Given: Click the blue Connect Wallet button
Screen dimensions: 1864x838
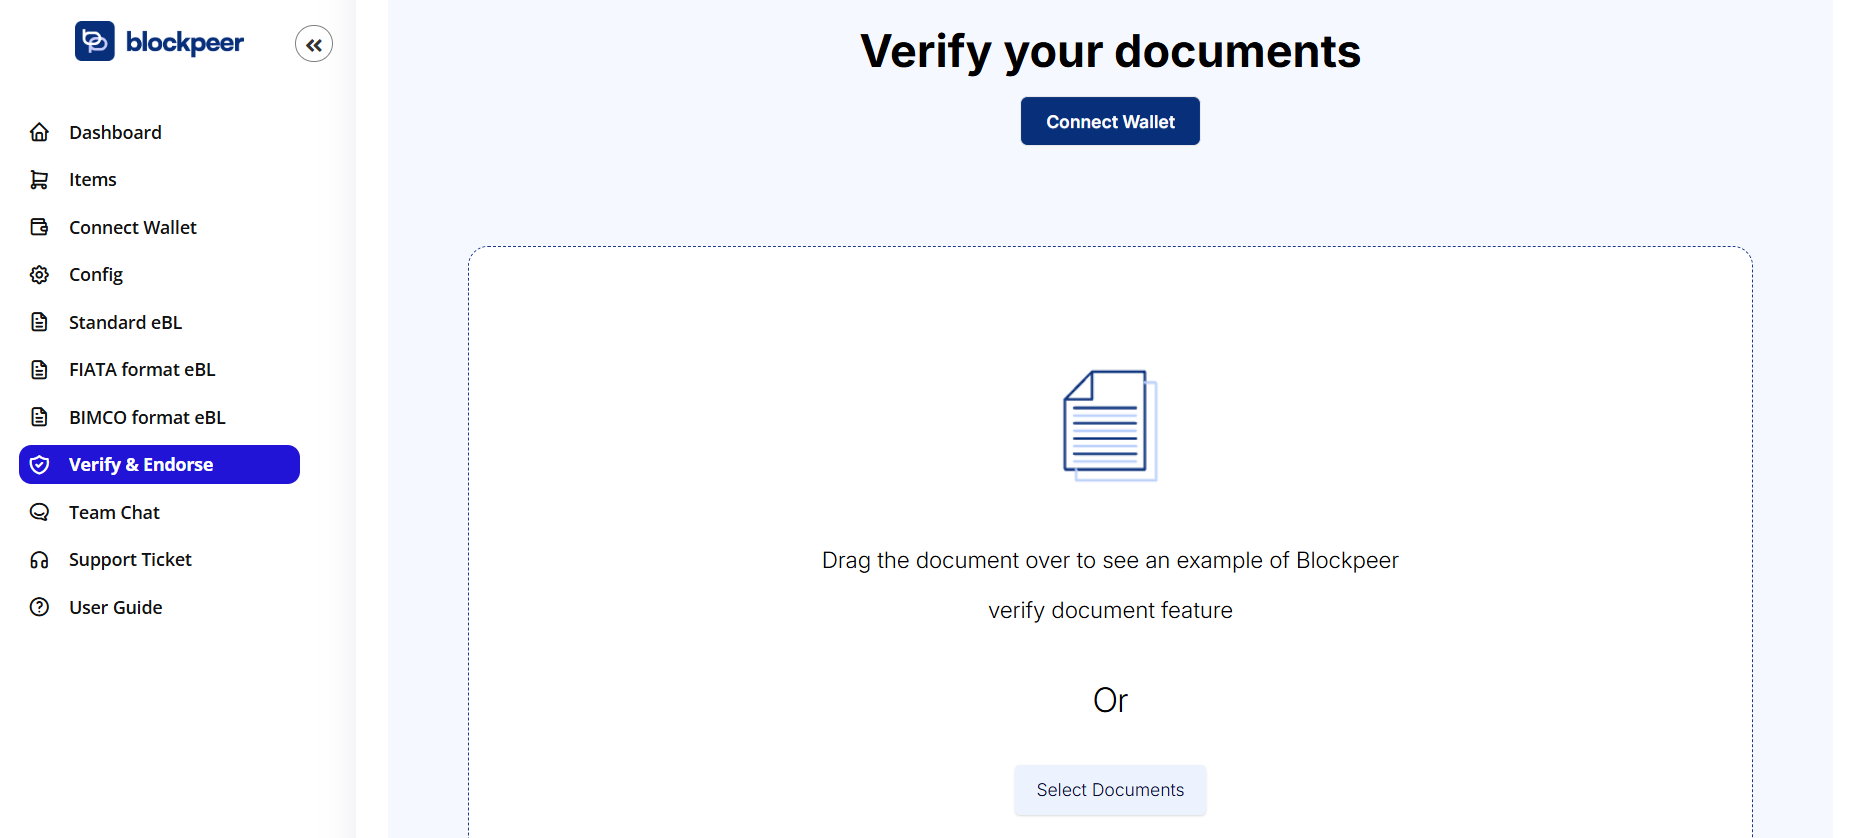Looking at the screenshot, I should tap(1110, 121).
